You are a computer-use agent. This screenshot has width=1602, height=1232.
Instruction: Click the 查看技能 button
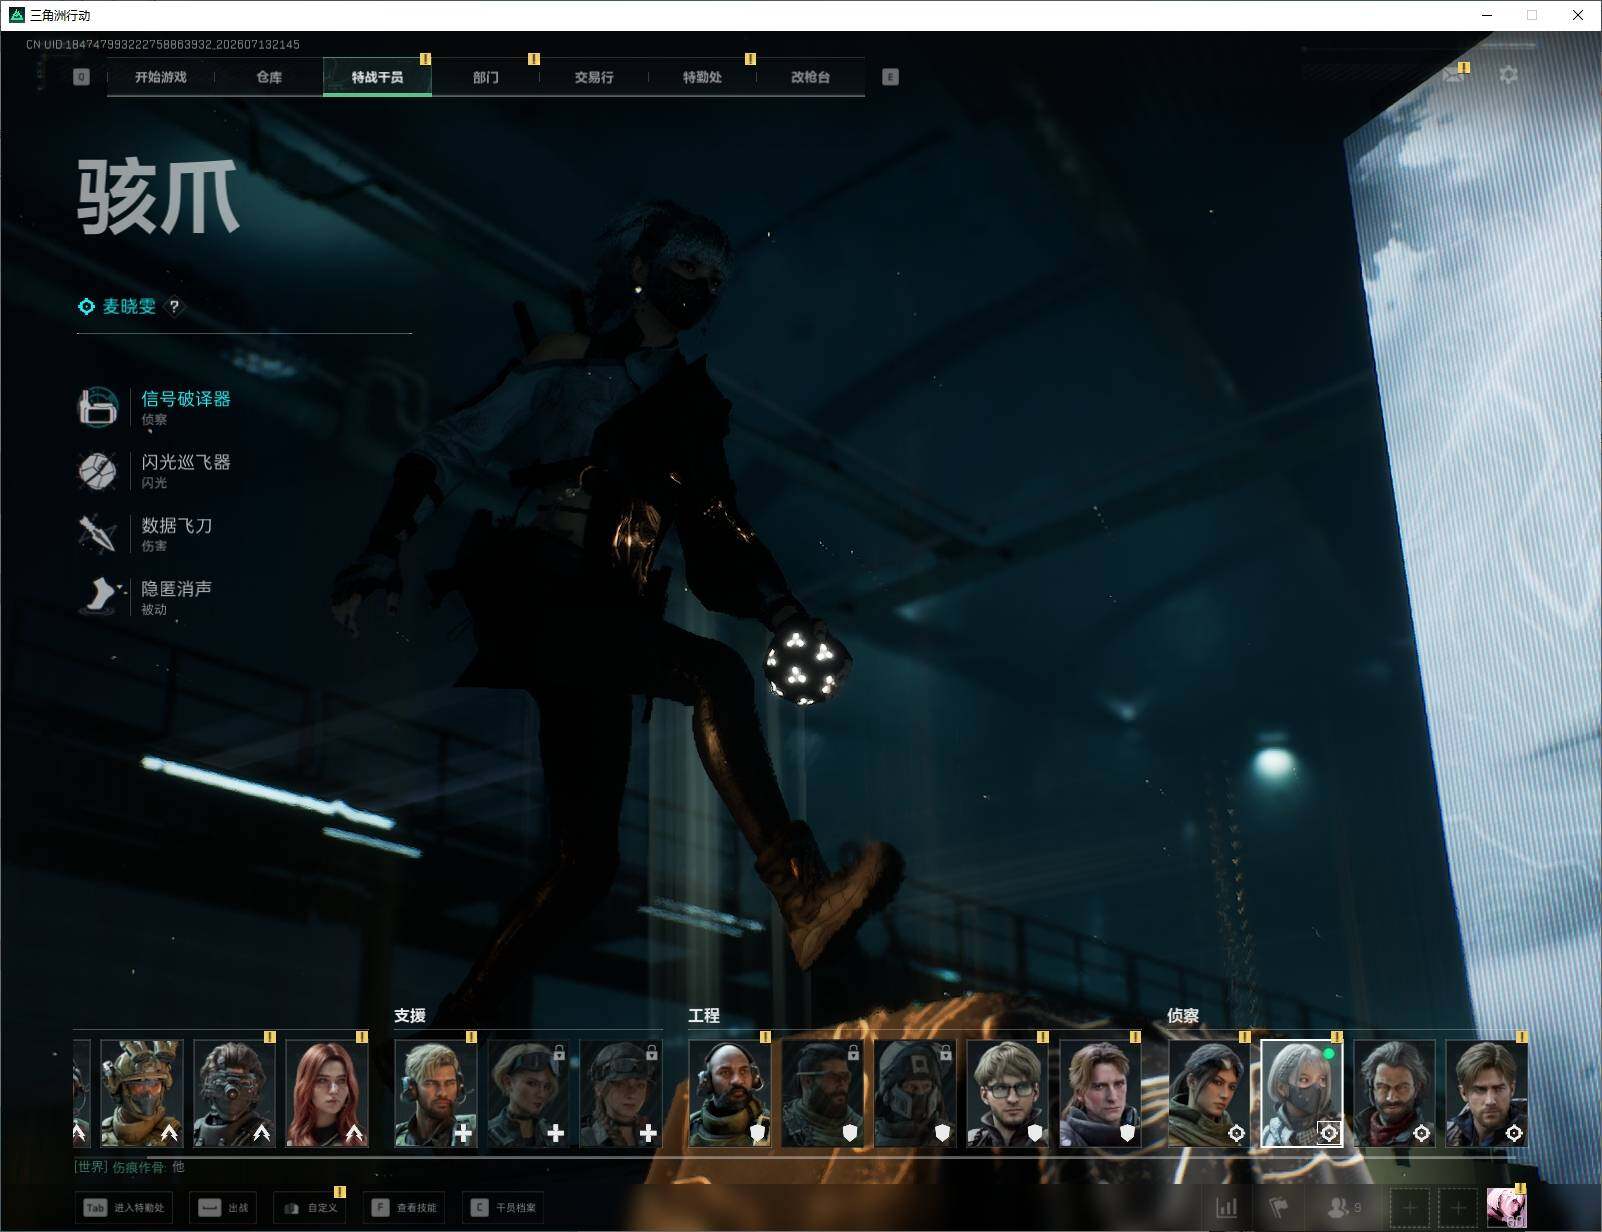pos(404,1208)
